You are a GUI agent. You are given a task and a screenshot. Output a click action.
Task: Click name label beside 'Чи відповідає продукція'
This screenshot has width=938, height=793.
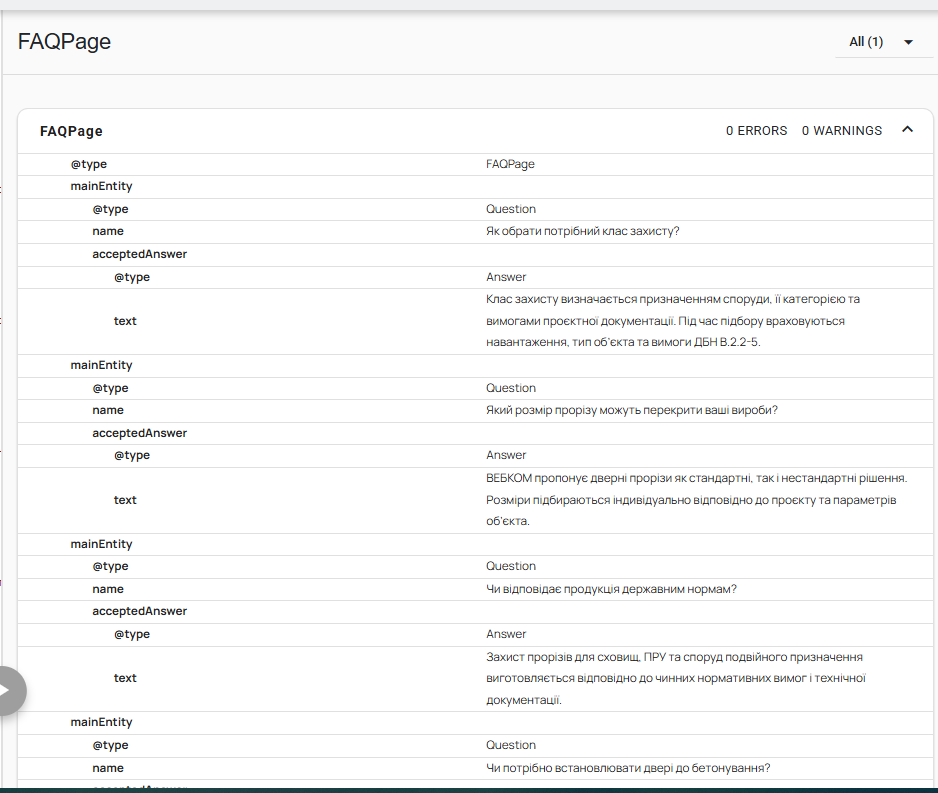[108, 589]
